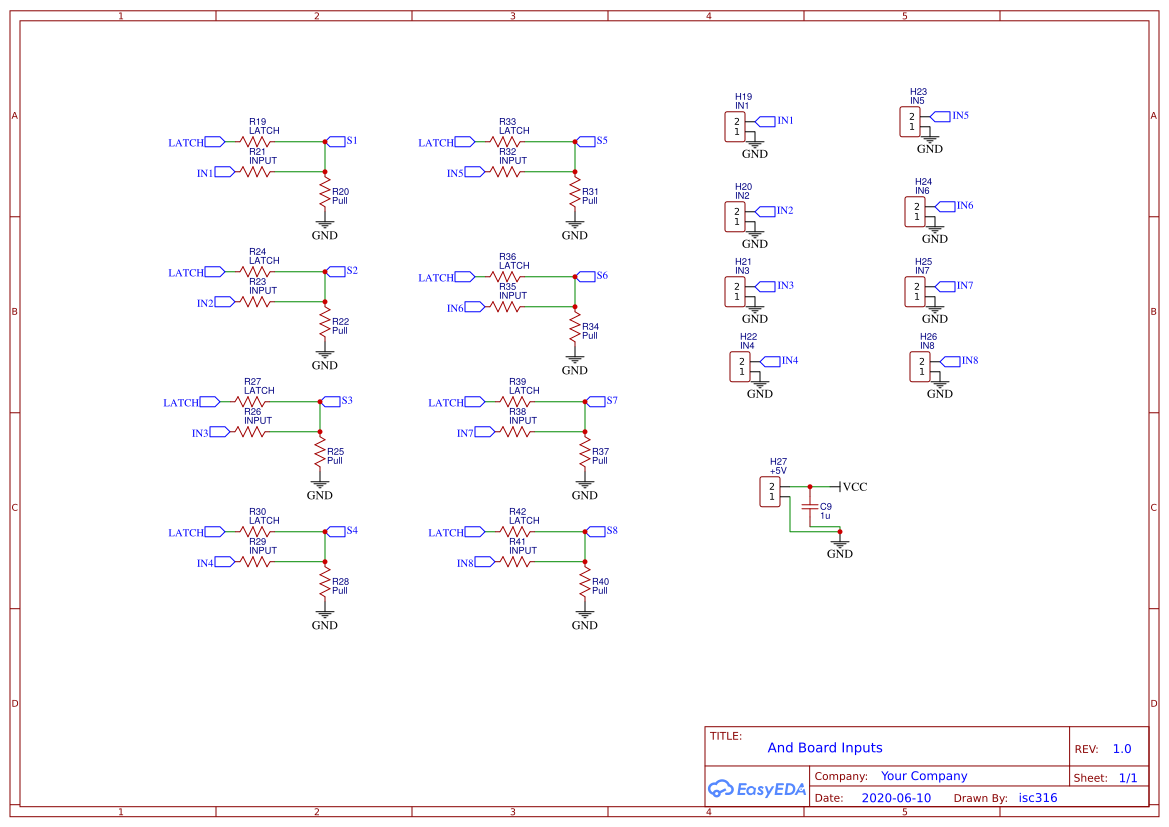Click the Date field showing 2020-06-10
1169x827 pixels.
897,798
